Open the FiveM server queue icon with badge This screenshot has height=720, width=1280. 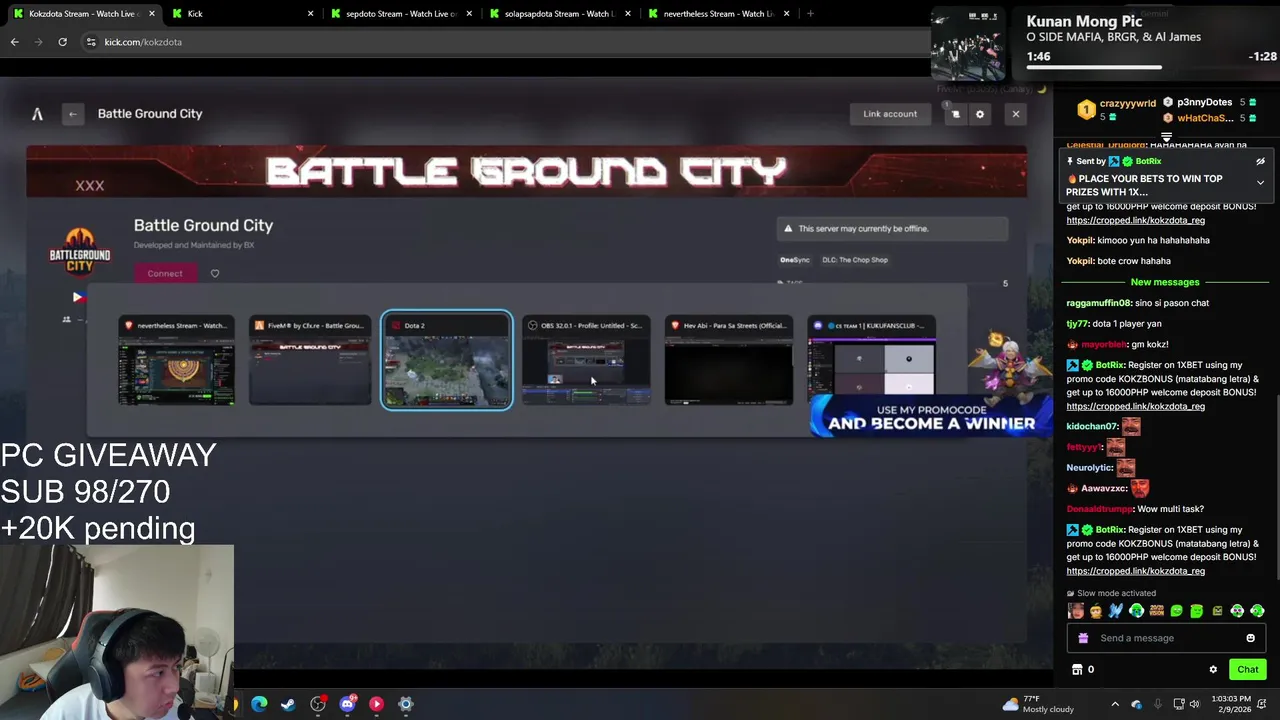[955, 114]
